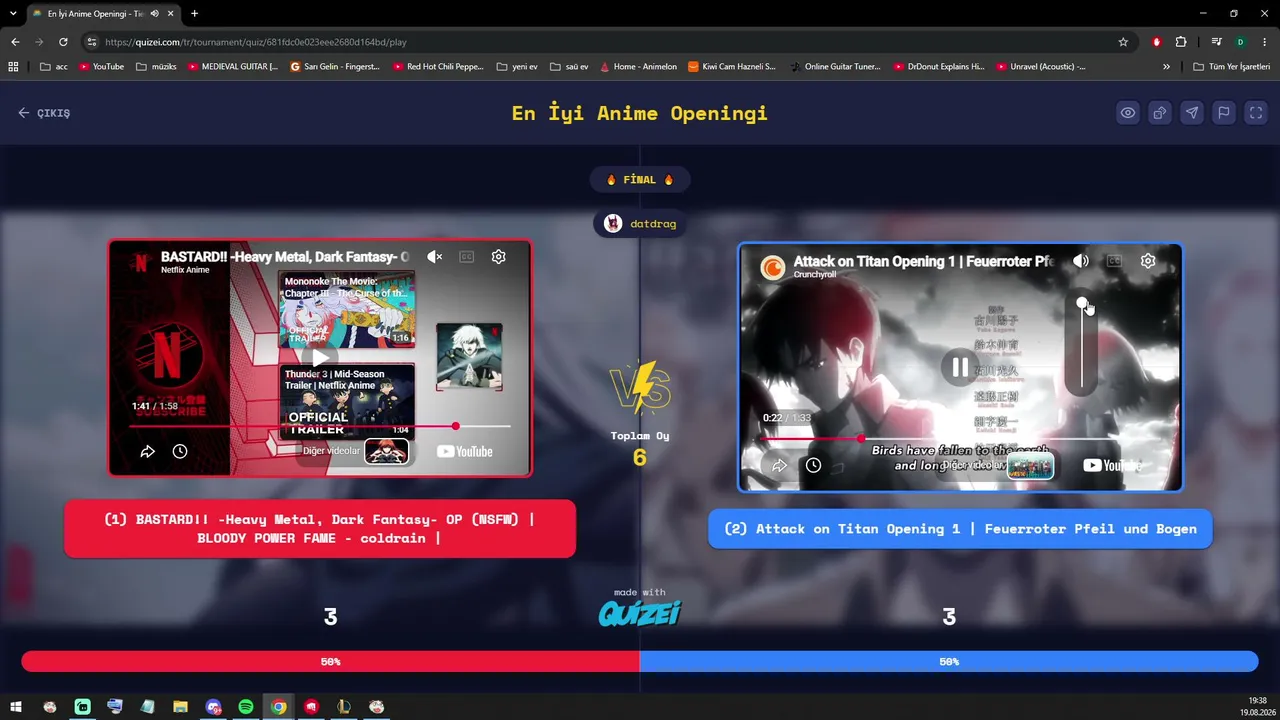The width and height of the screenshot is (1280, 720).
Task: Open the Home - Animelon bookmark
Action: pyautogui.click(x=639, y=67)
